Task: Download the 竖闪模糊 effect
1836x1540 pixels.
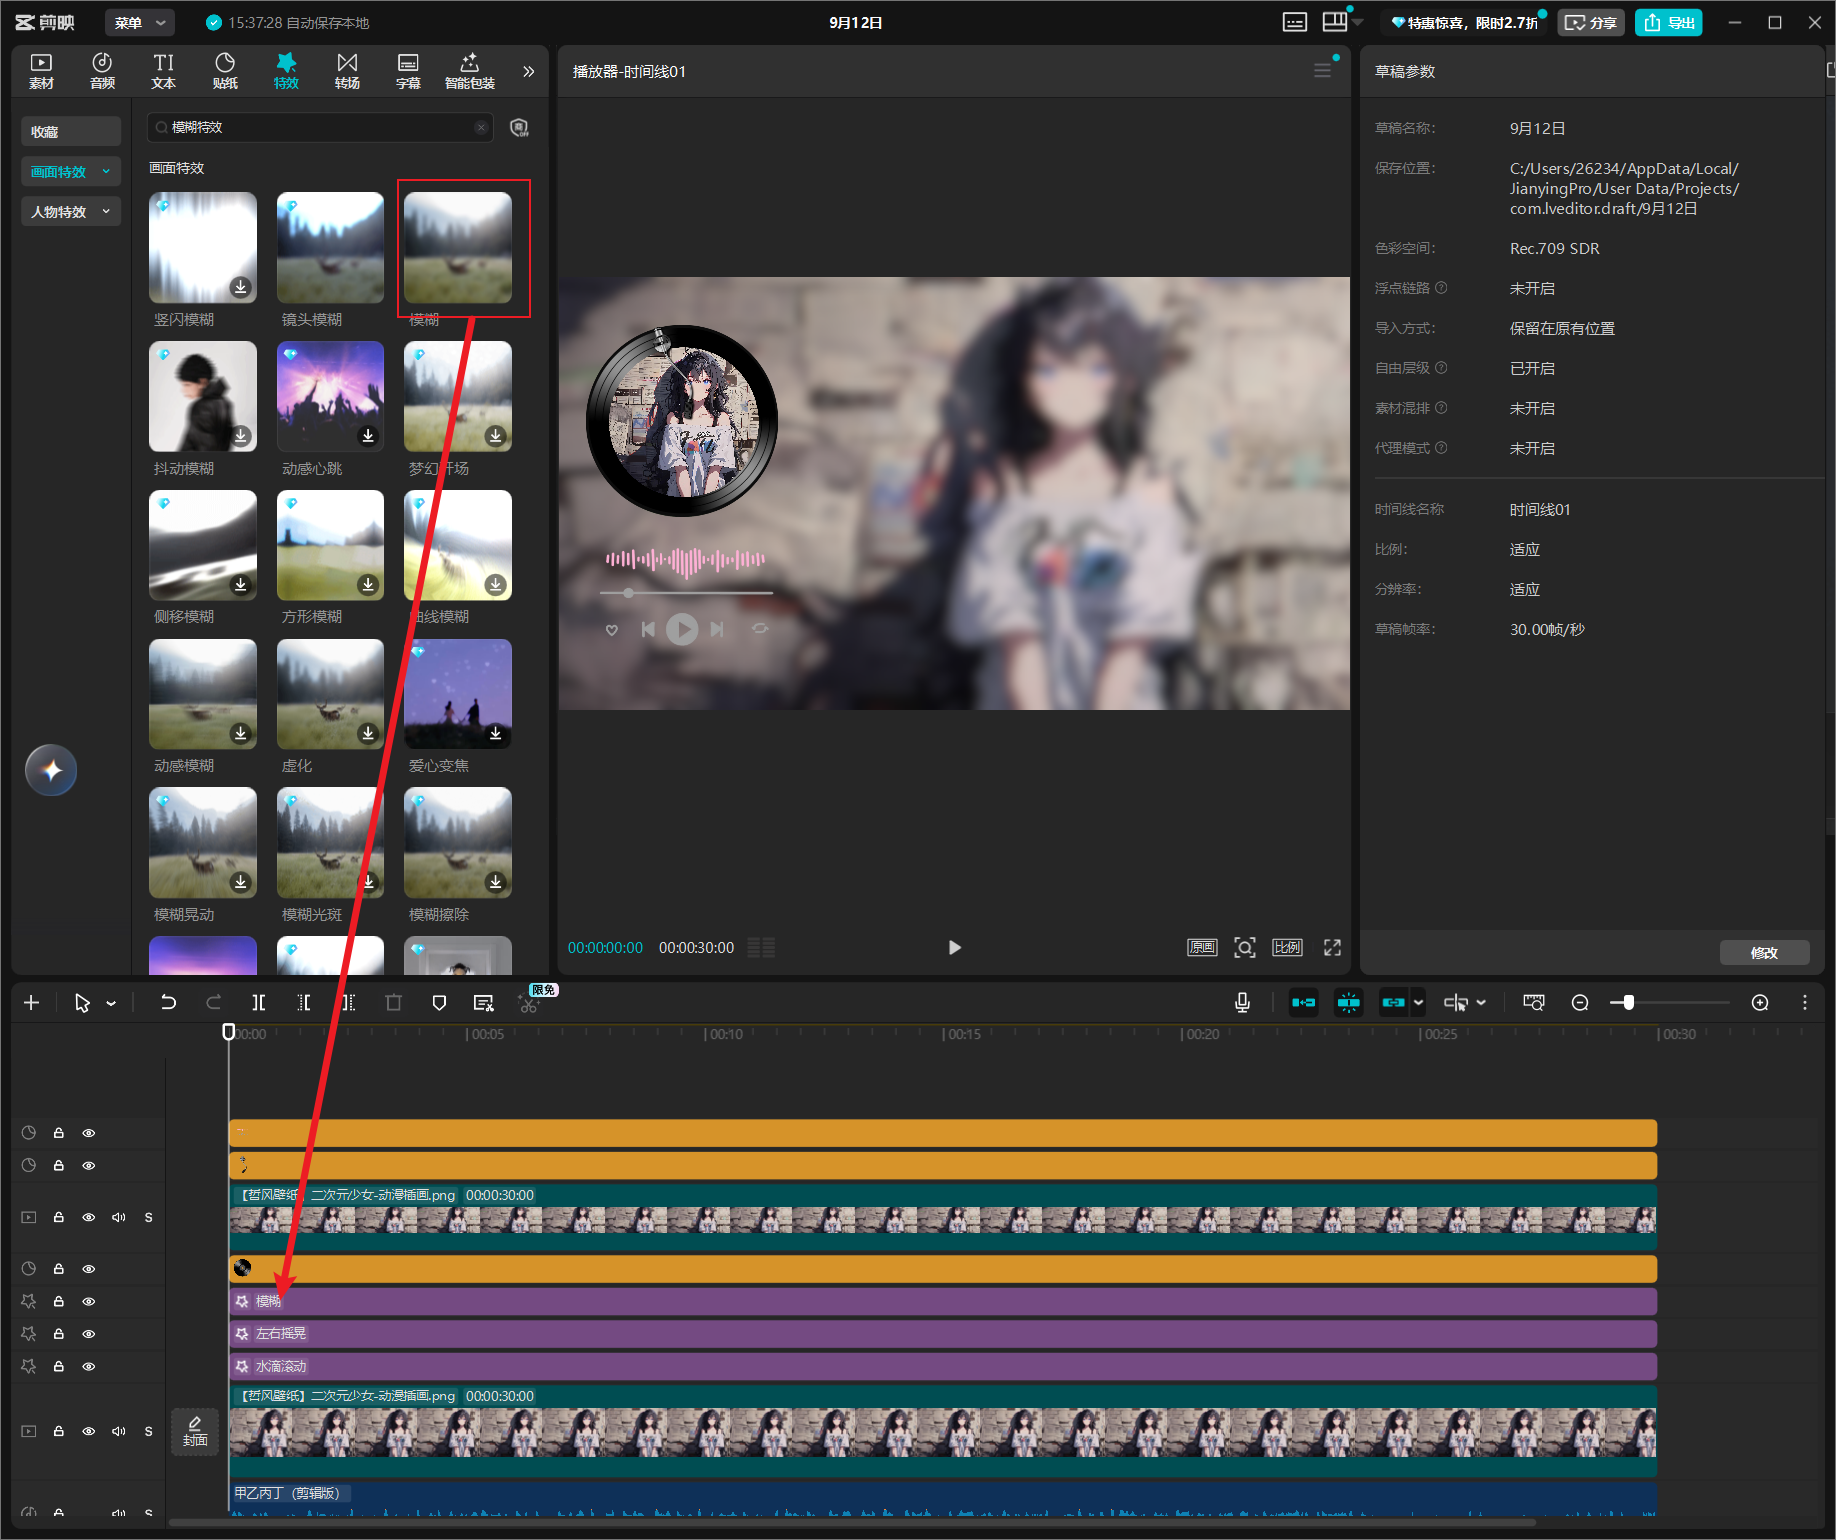Action: click(241, 288)
